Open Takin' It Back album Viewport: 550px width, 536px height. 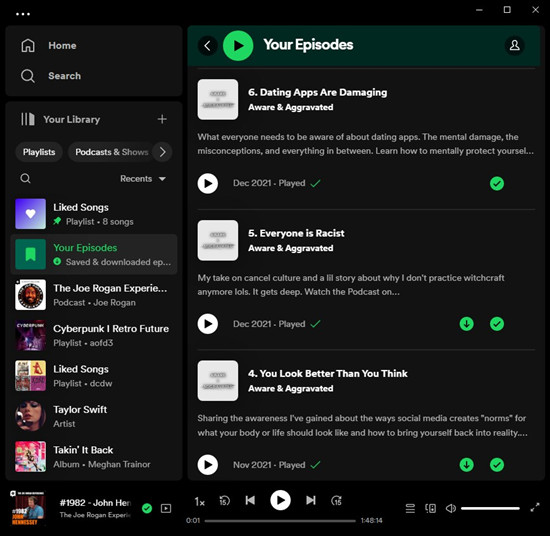[x=94, y=457]
